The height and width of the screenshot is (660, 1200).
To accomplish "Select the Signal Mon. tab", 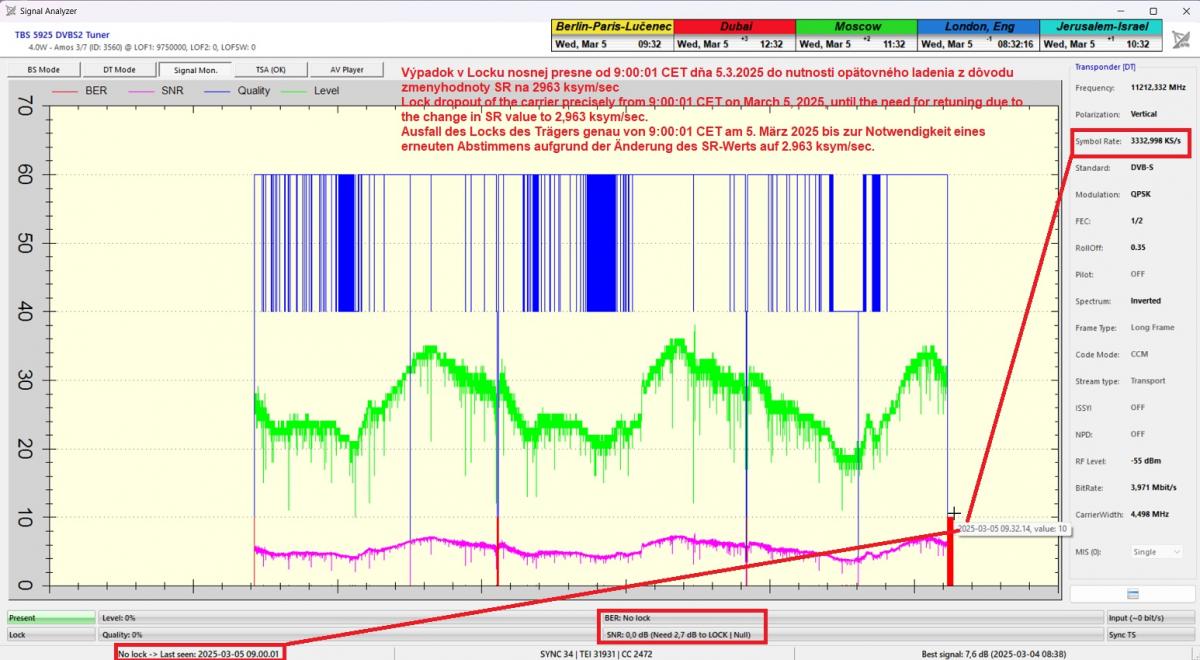I will [x=195, y=70].
